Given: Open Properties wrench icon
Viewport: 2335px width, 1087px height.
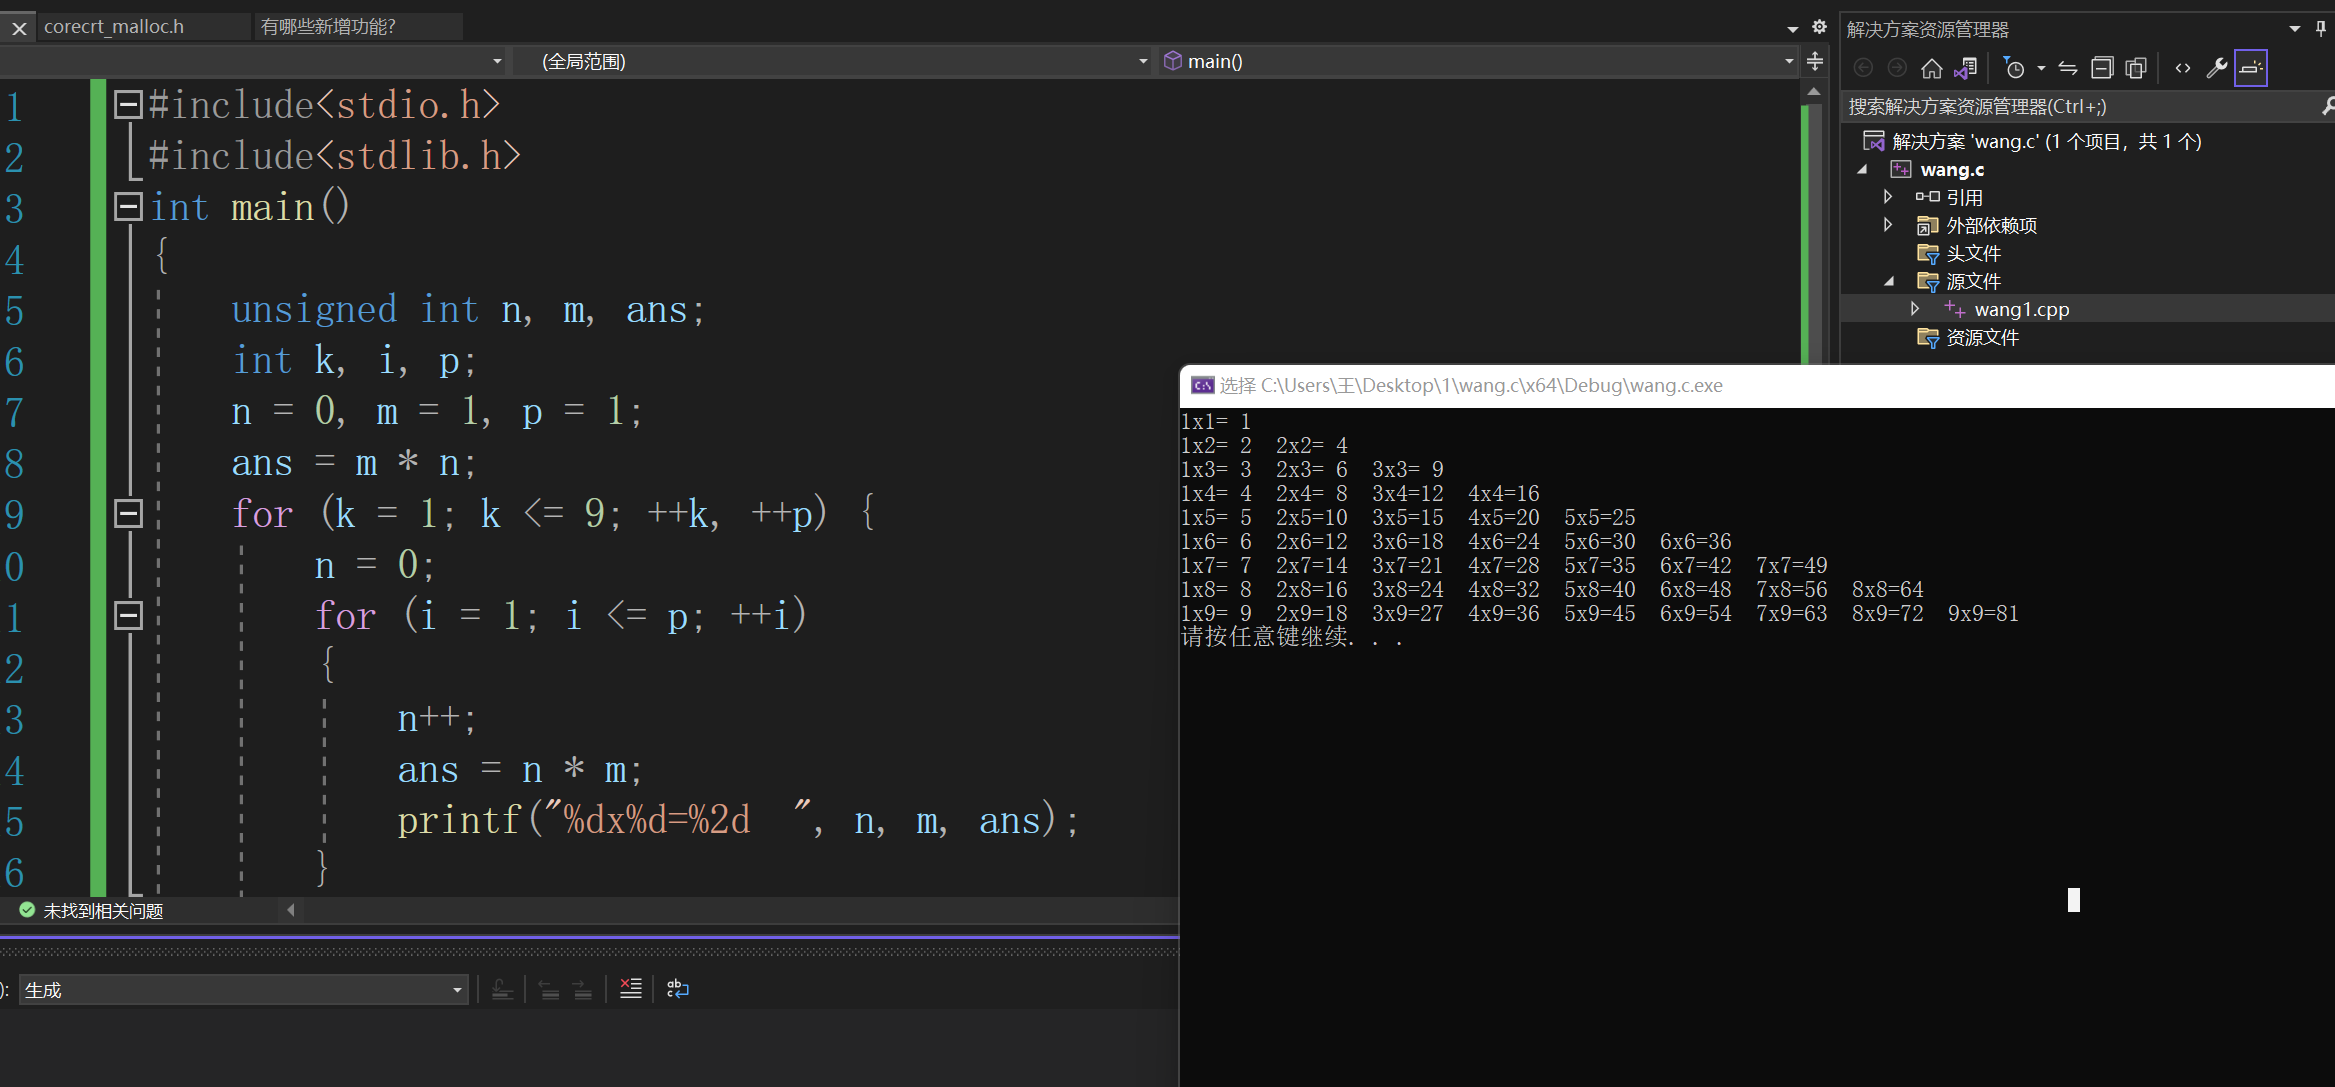Looking at the screenshot, I should [2216, 68].
